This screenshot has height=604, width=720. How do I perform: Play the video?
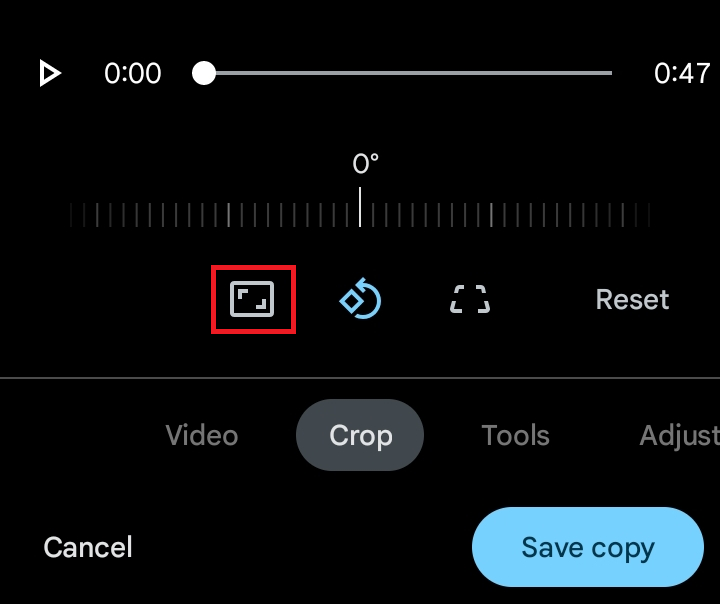49,73
